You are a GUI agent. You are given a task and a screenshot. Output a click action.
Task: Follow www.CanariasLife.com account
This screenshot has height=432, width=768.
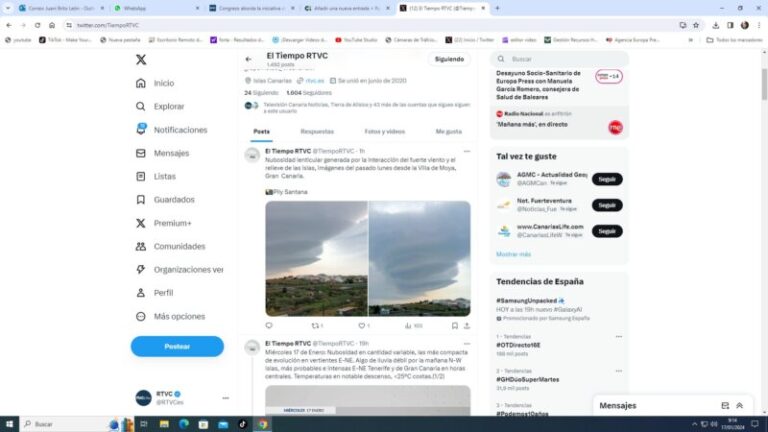607,231
